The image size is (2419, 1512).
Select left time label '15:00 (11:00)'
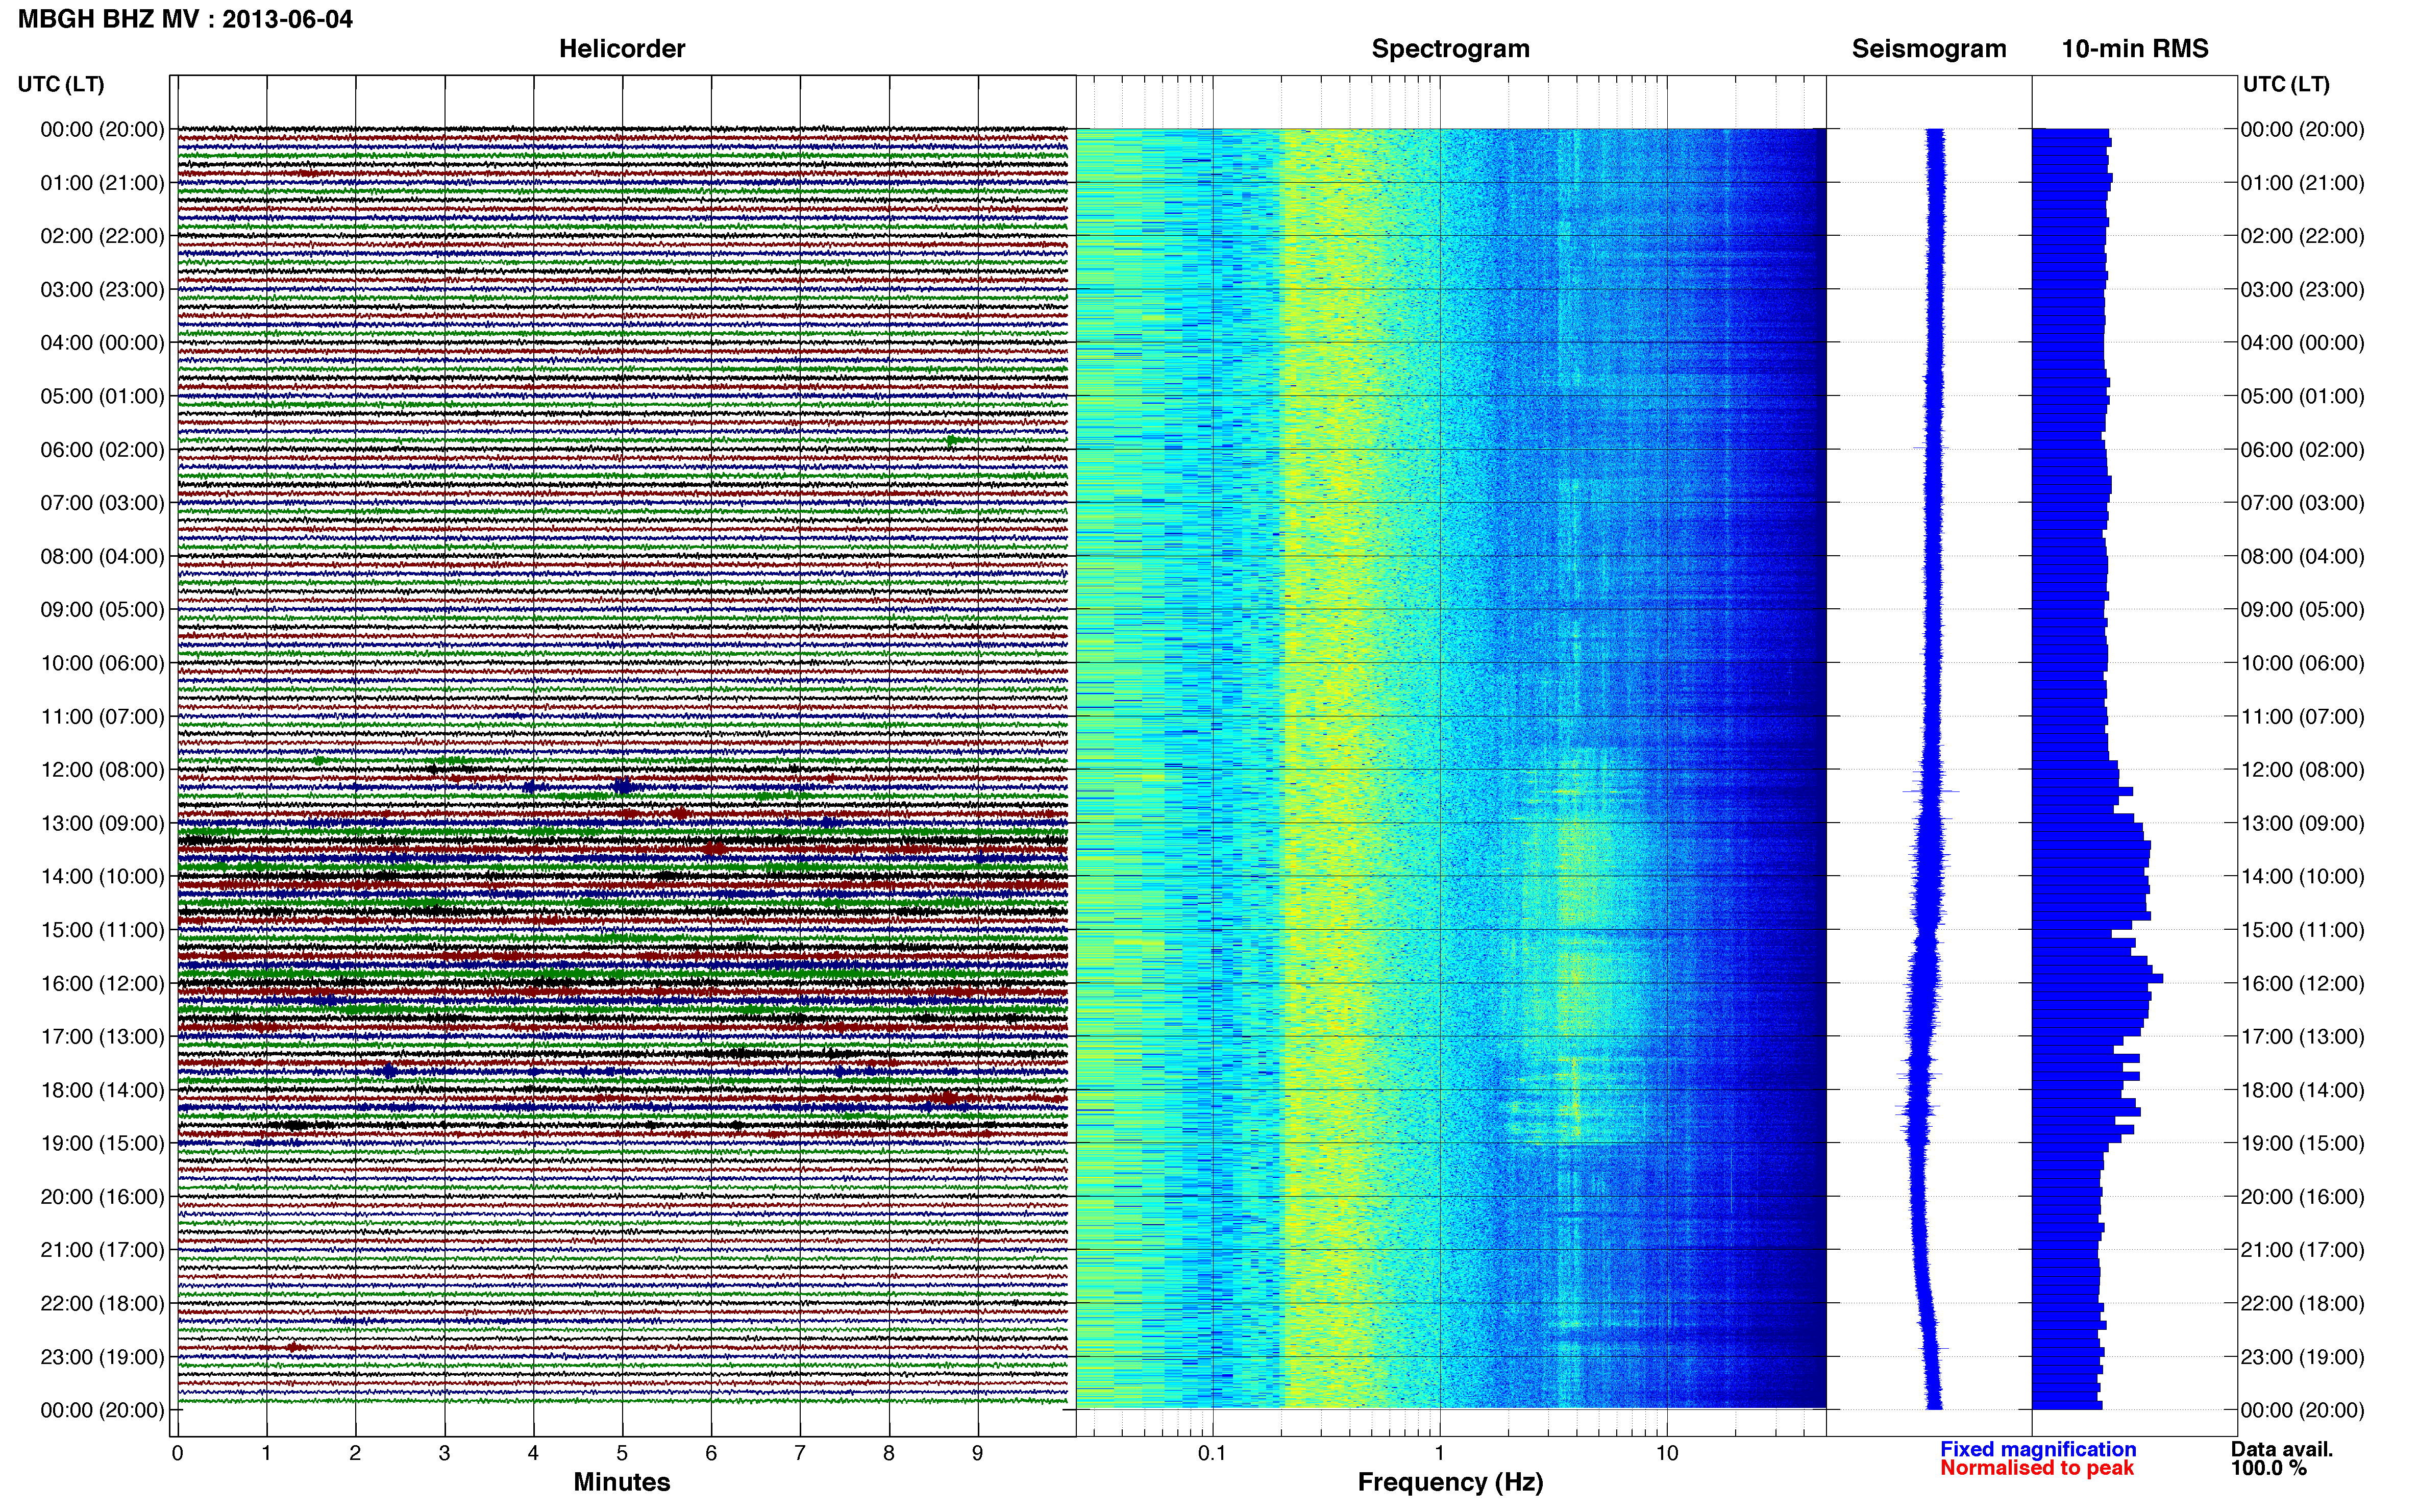point(102,930)
